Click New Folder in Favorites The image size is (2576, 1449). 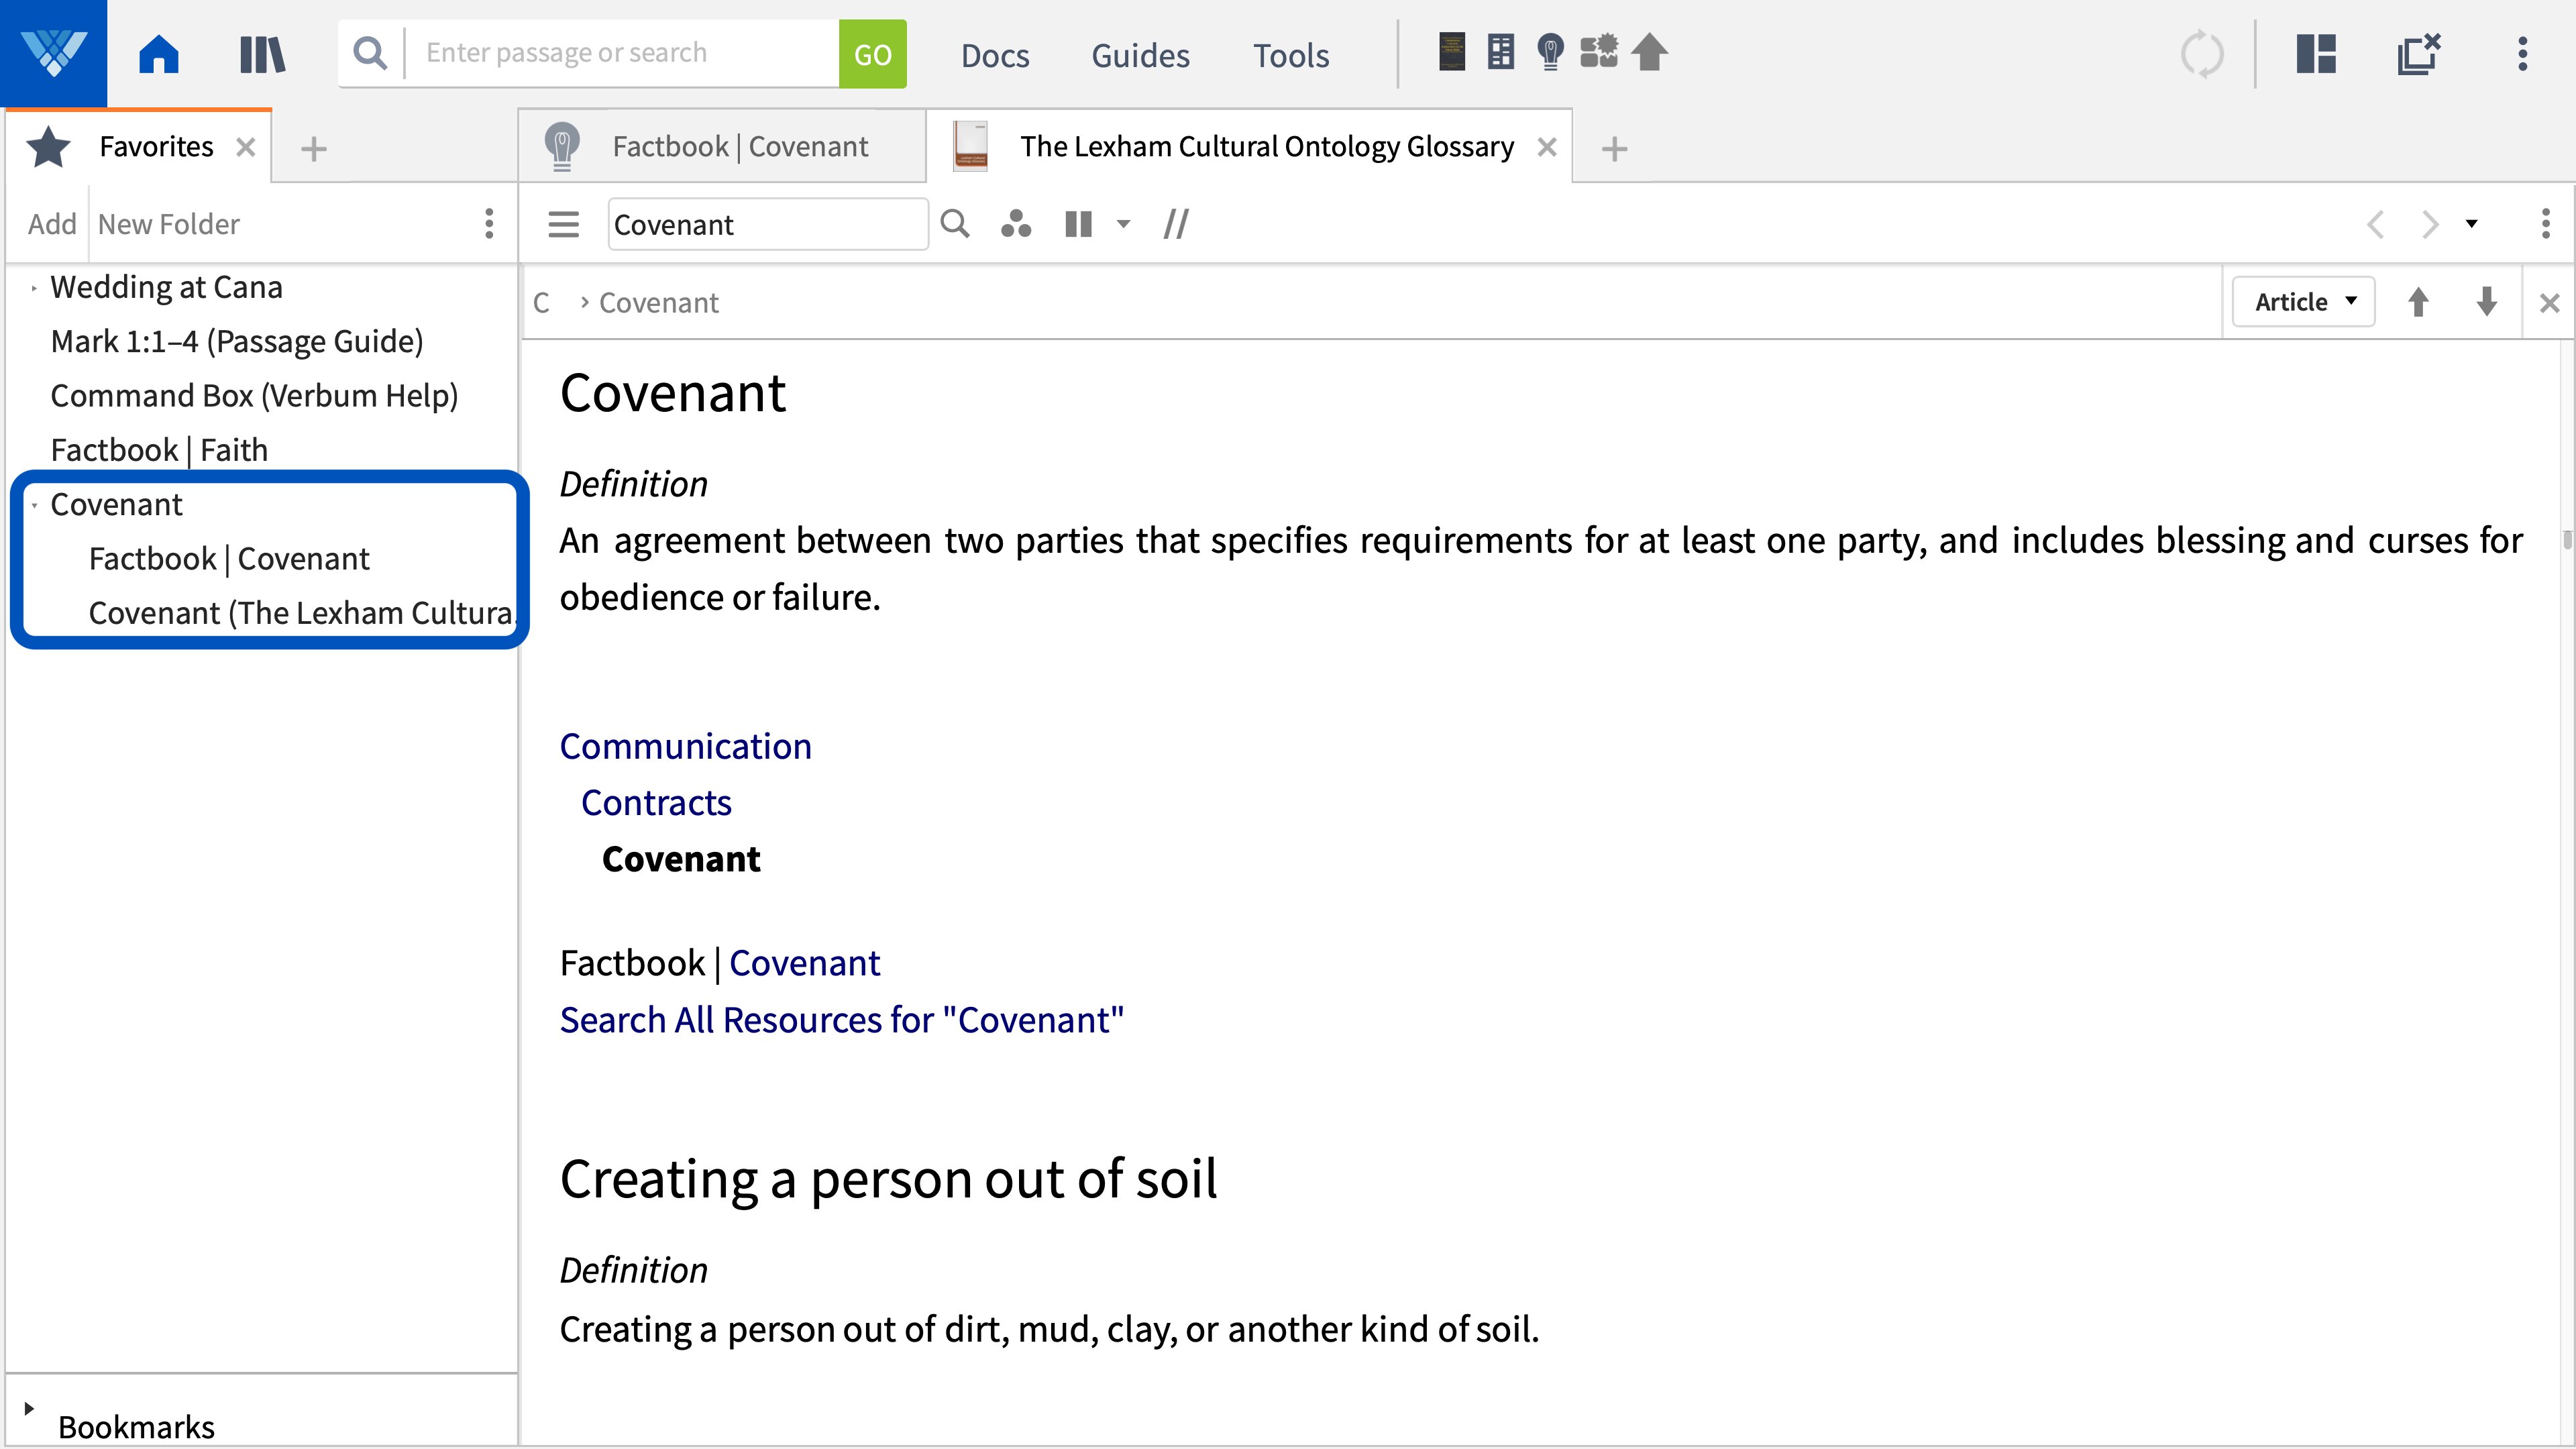tap(169, 224)
